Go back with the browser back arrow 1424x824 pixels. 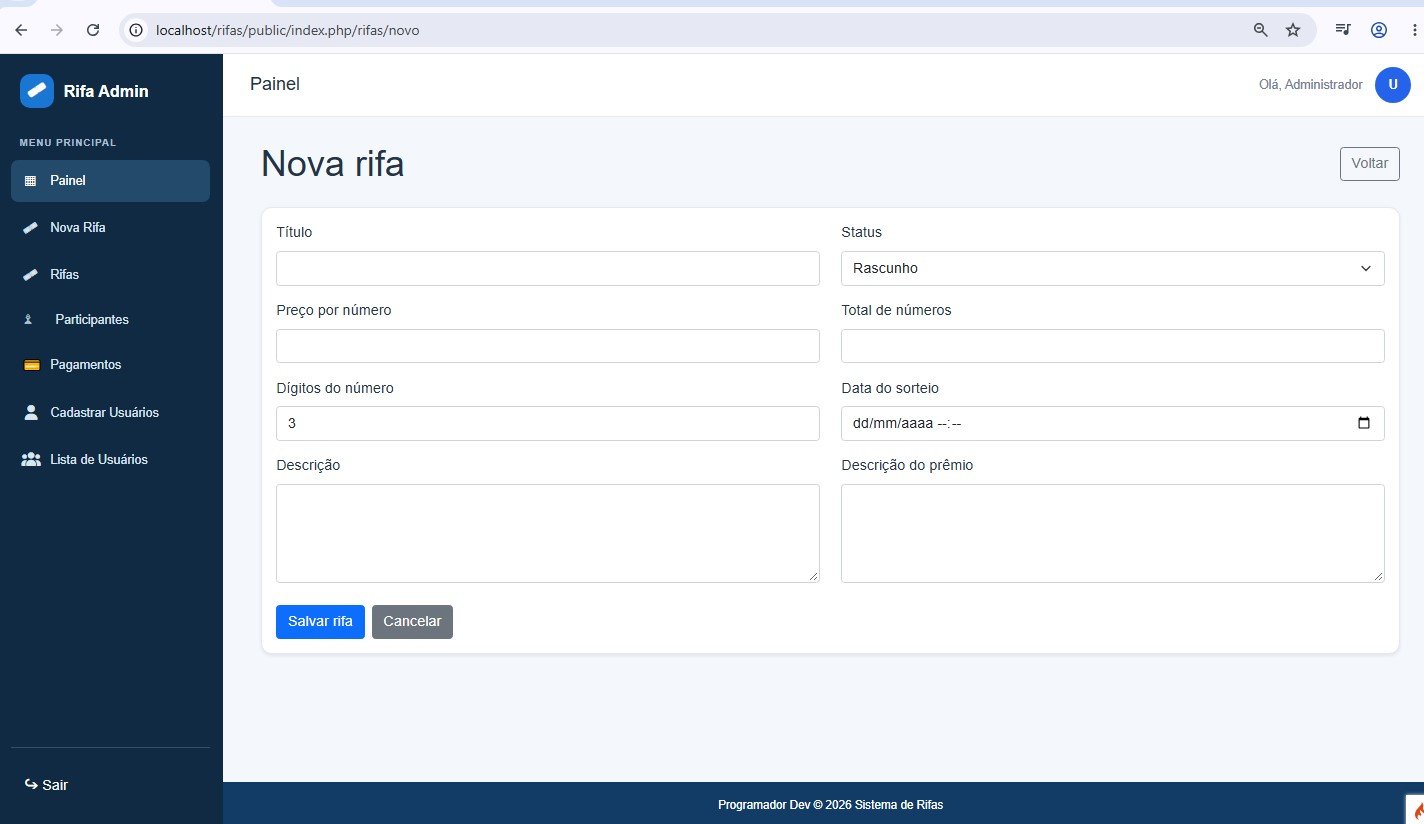(21, 30)
